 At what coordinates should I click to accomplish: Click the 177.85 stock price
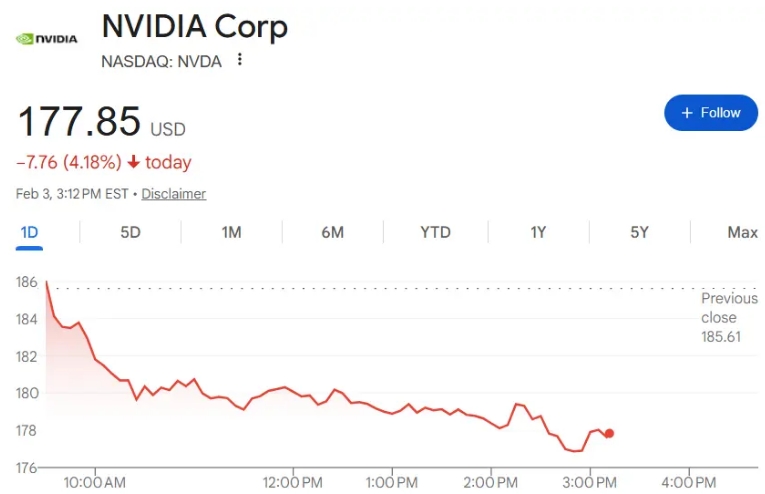pyautogui.click(x=79, y=122)
